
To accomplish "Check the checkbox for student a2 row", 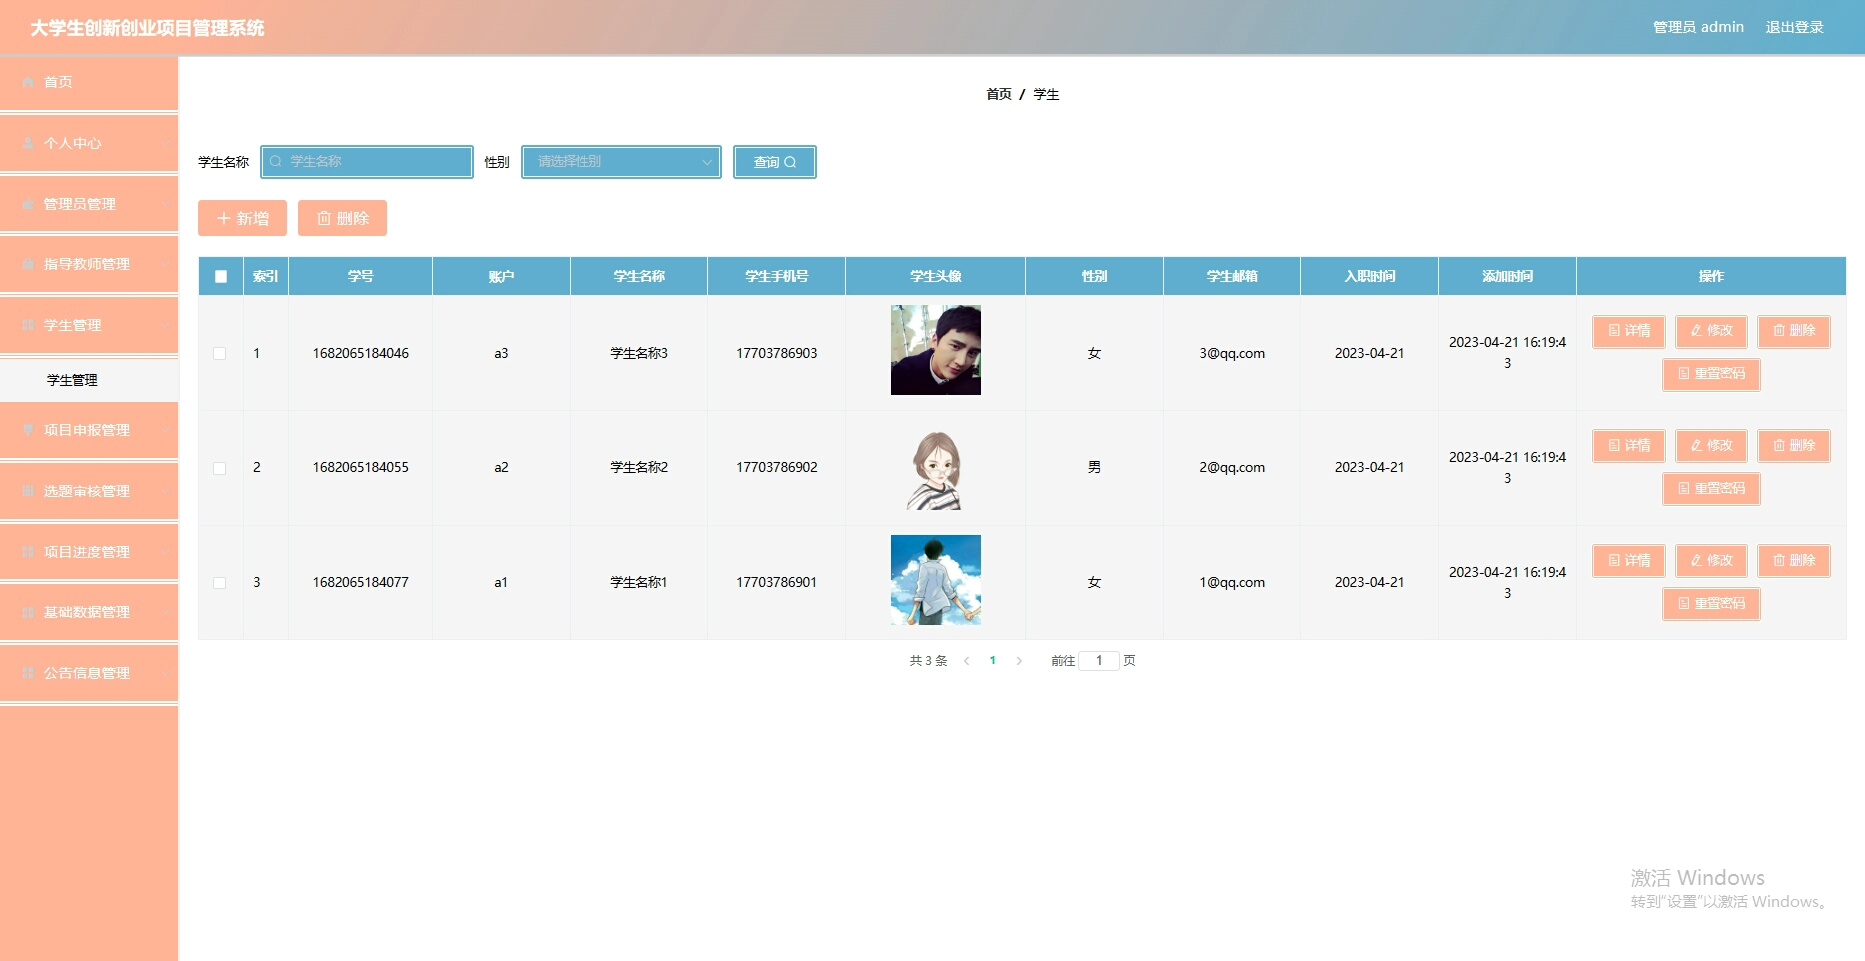I will coord(220,468).
